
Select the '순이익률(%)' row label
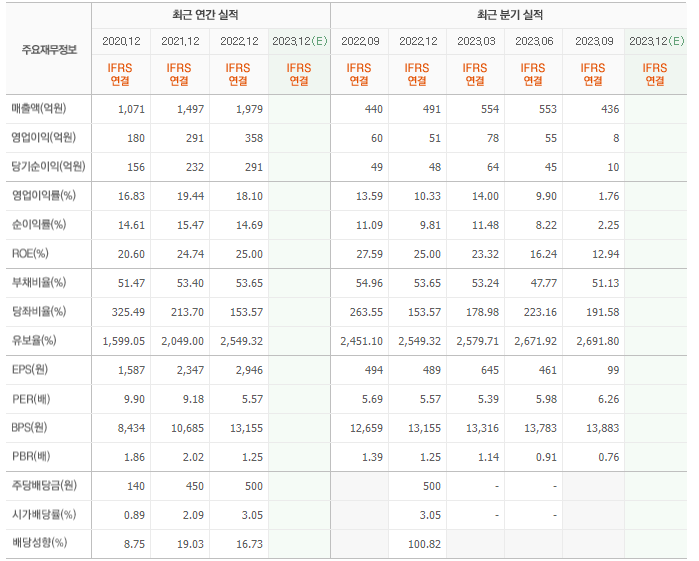click(39, 224)
